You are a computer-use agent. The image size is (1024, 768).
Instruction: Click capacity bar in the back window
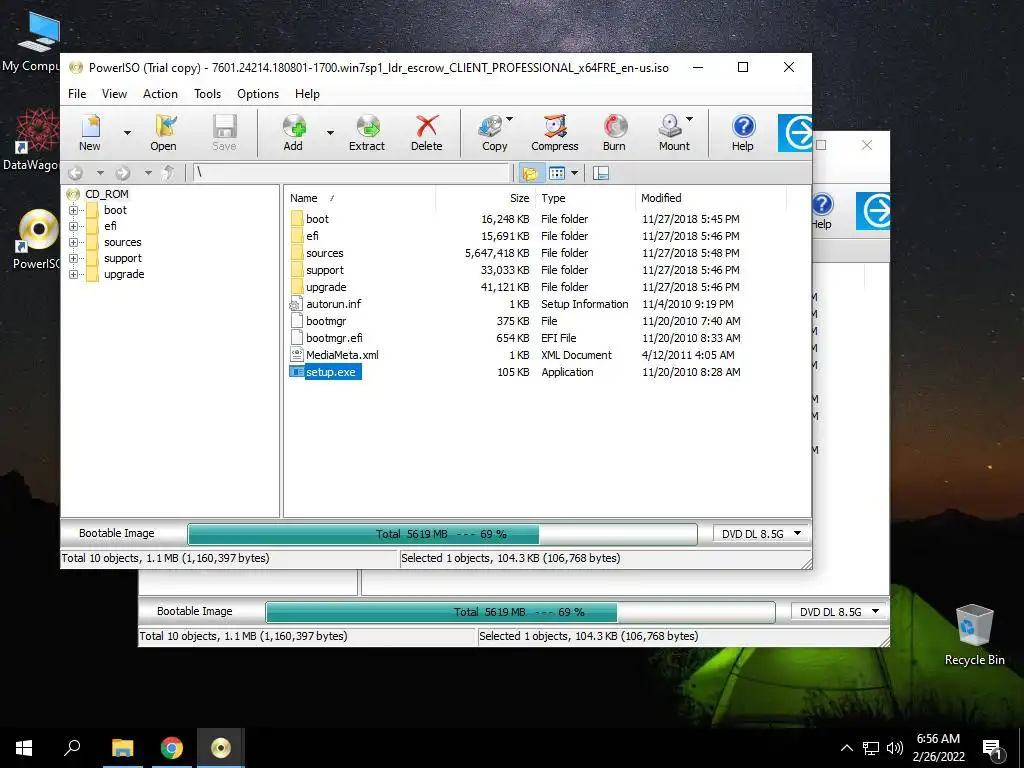(x=520, y=612)
